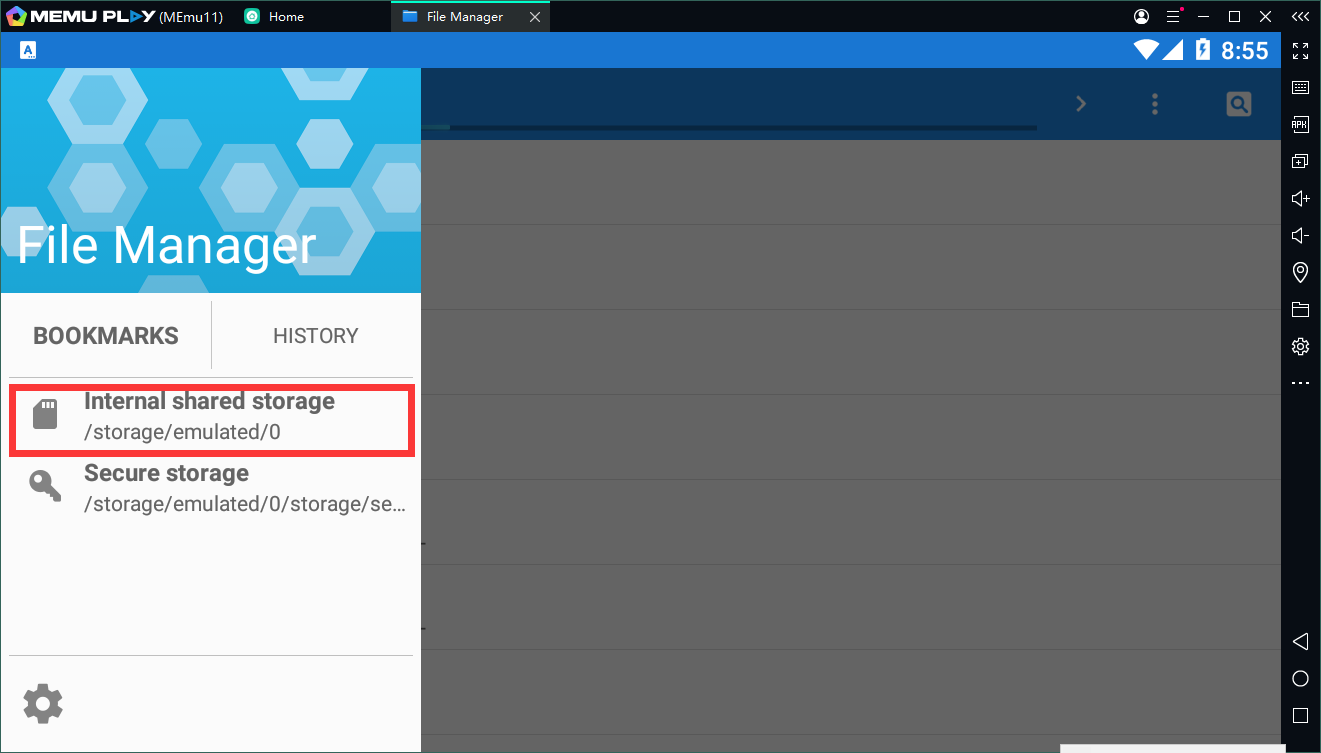Click the install APK icon
The height and width of the screenshot is (753, 1321).
point(1300,125)
